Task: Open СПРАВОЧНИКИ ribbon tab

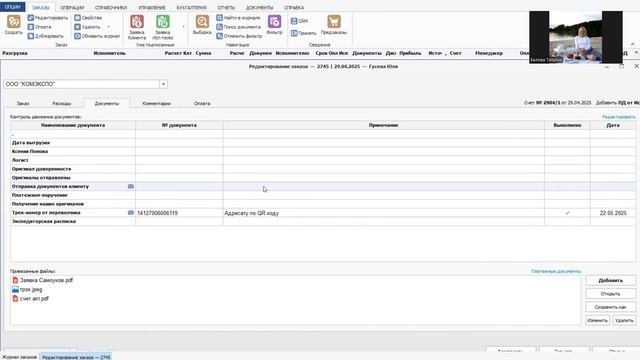Action: click(x=111, y=8)
